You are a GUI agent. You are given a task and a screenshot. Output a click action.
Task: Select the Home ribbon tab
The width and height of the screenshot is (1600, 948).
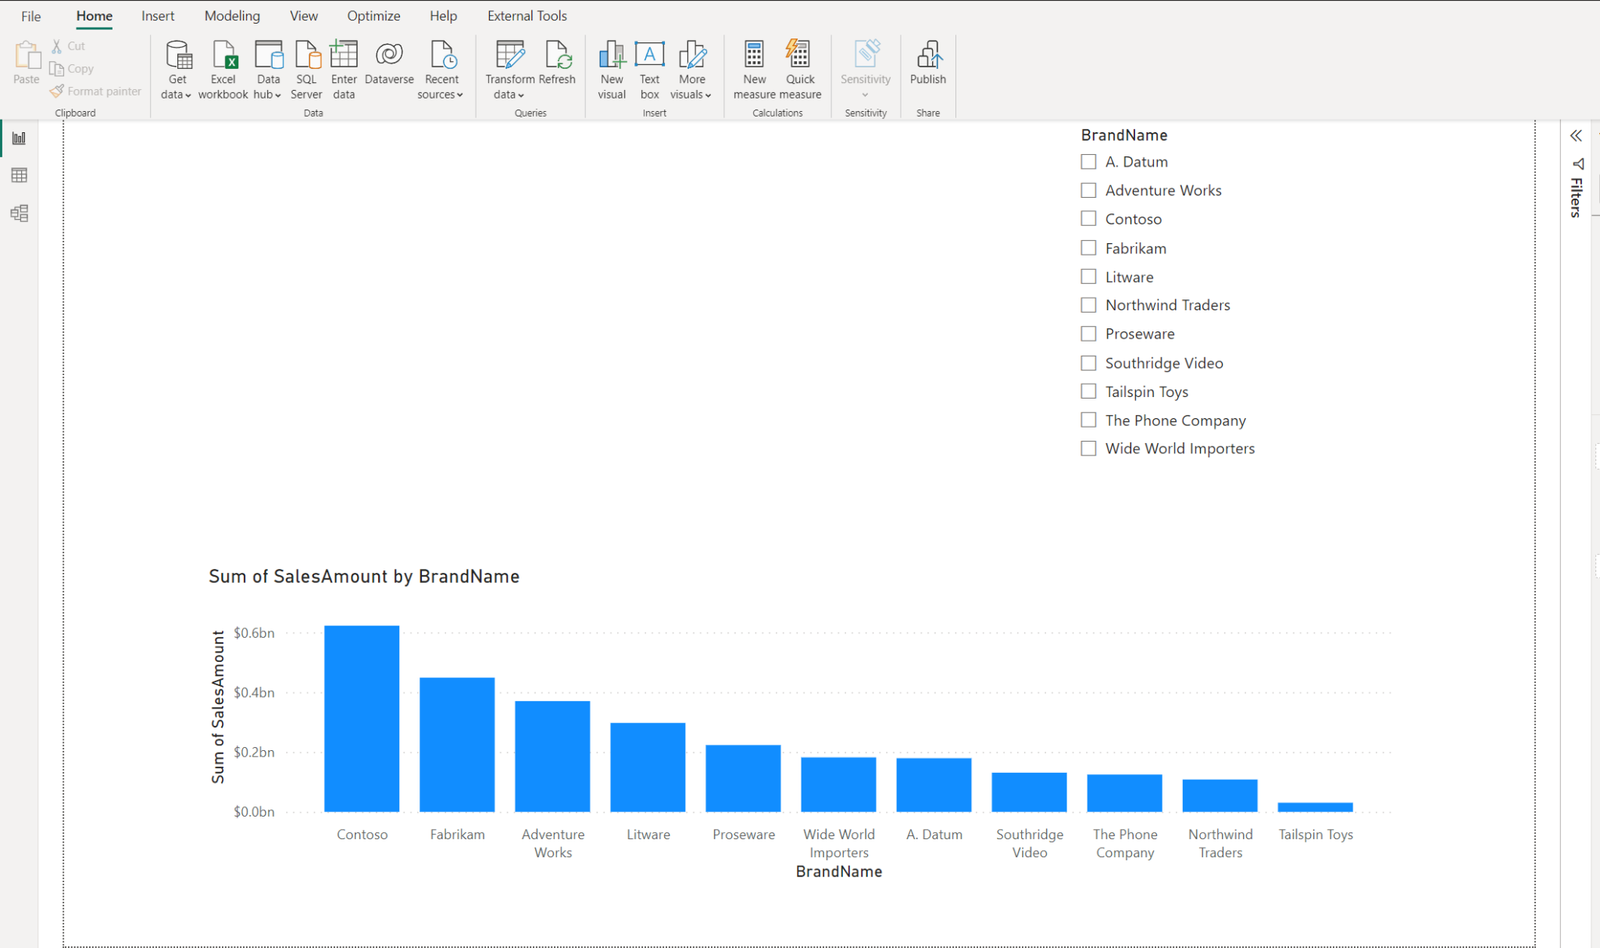[94, 16]
